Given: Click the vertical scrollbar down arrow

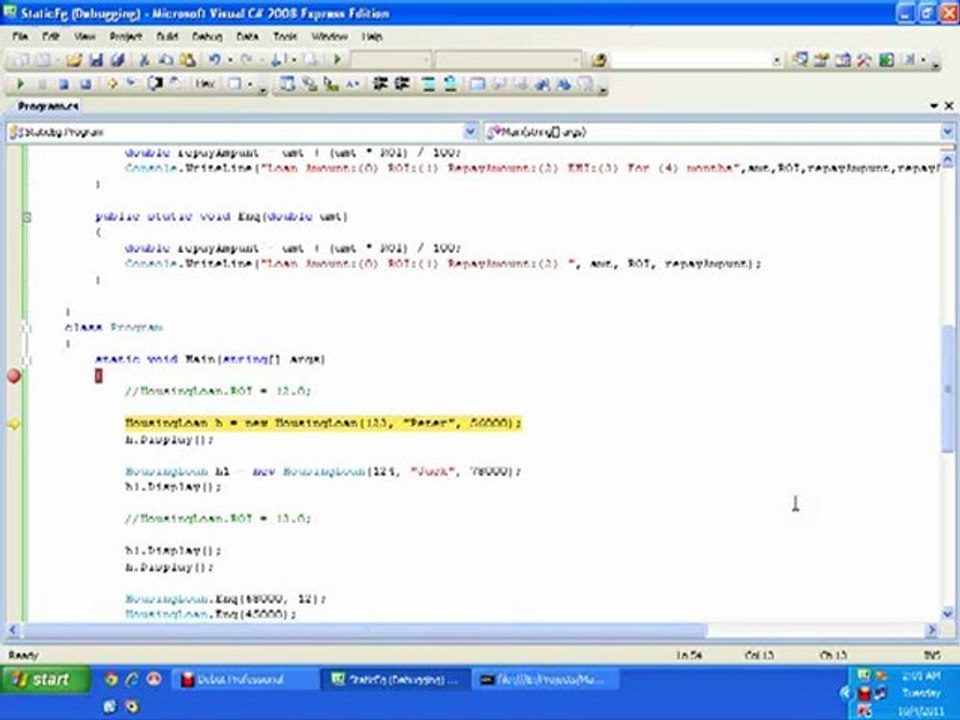Looking at the screenshot, I should click(948, 613).
